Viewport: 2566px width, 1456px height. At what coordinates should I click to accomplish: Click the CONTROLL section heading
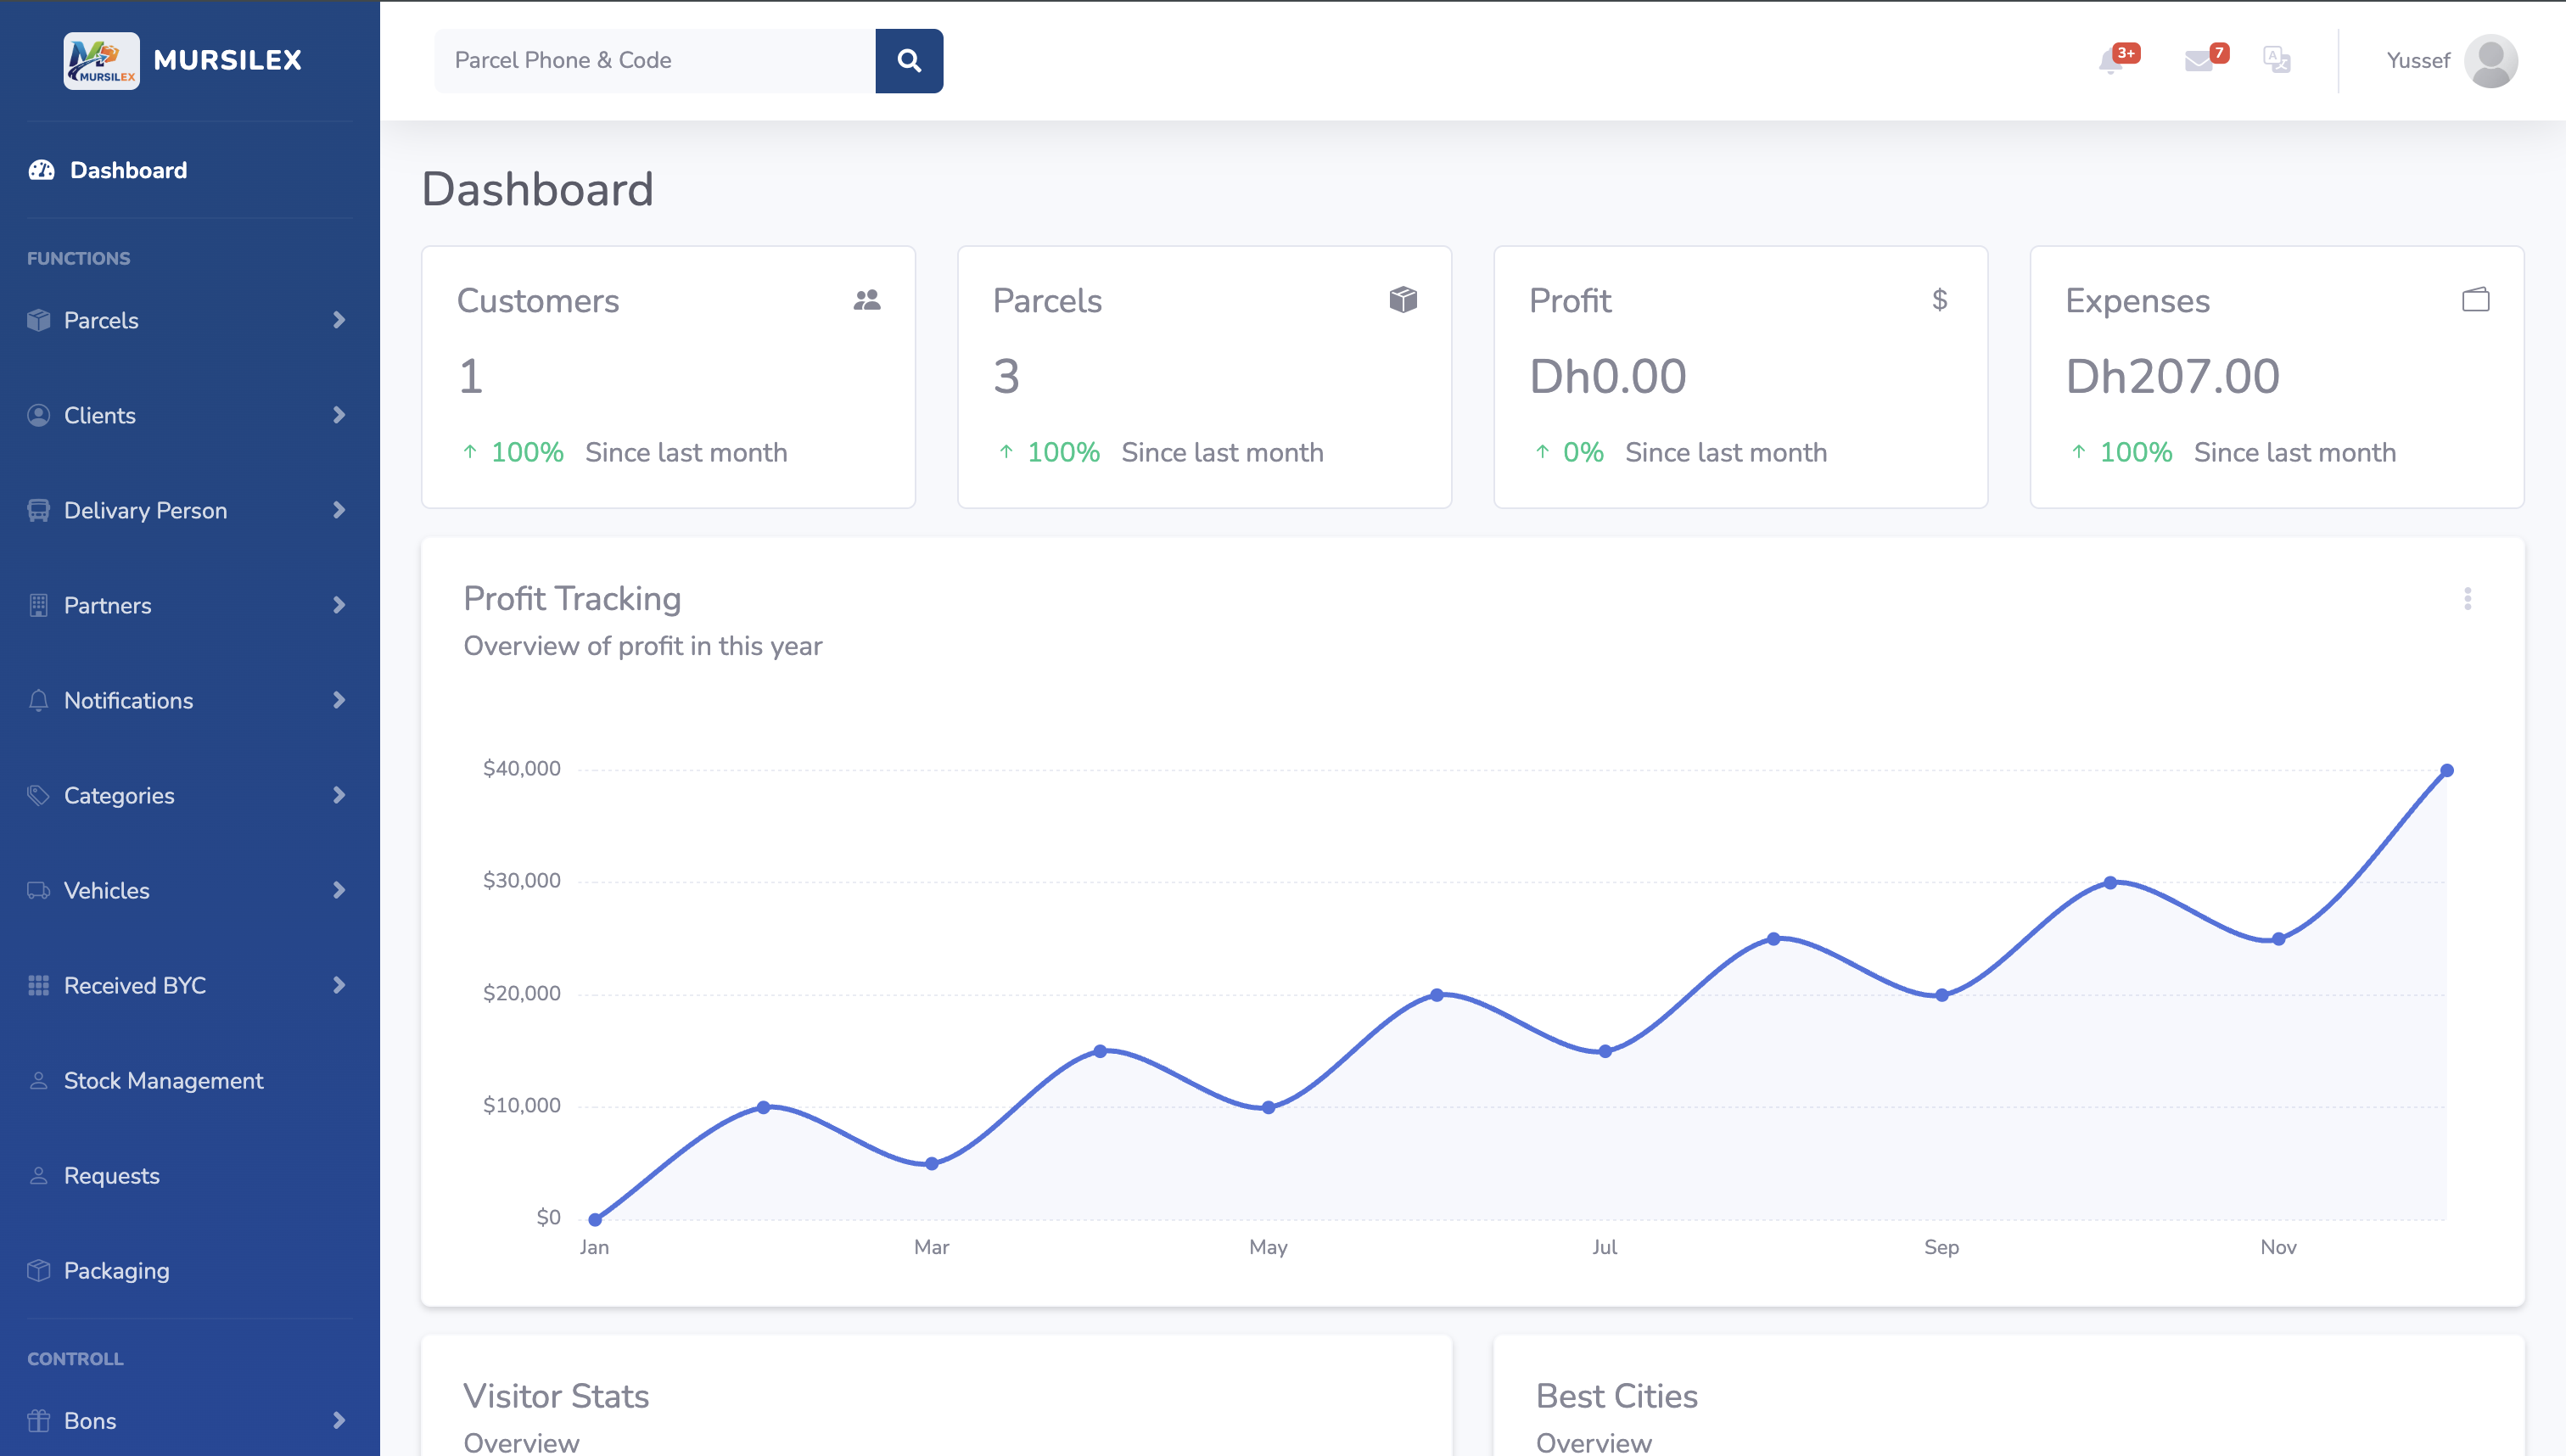coord(76,1359)
